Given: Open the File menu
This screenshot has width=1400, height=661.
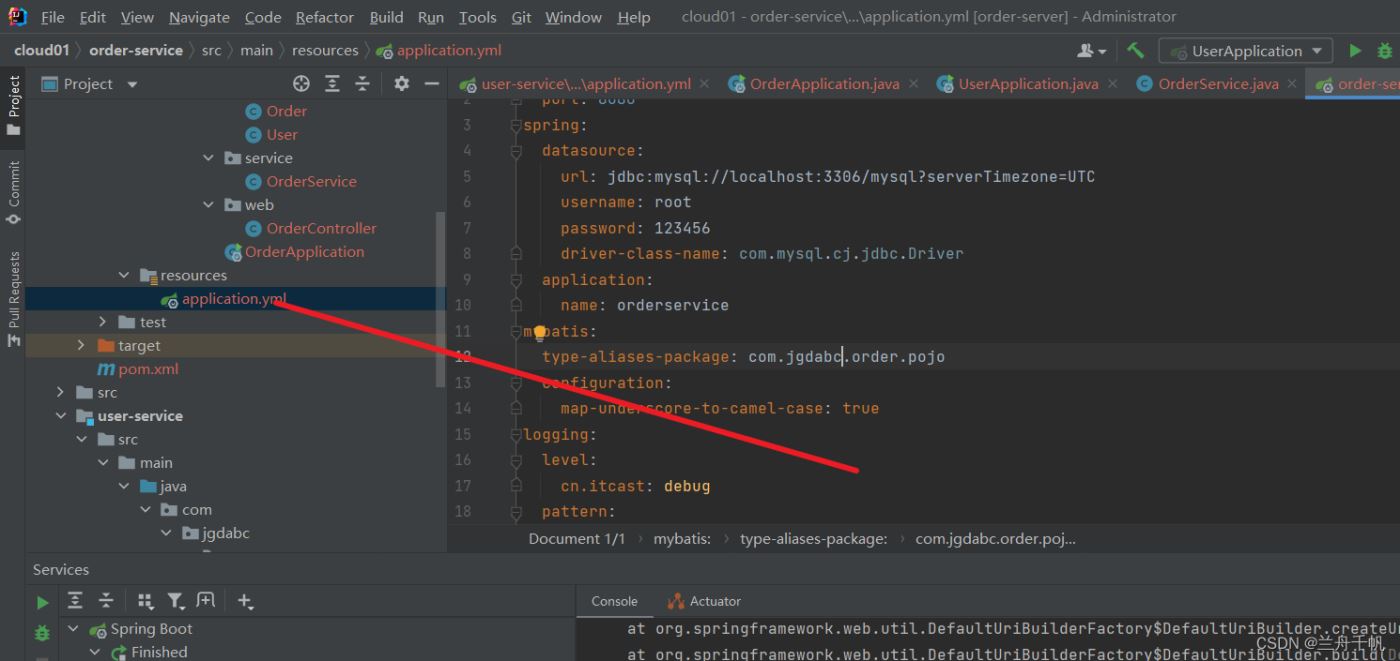Looking at the screenshot, I should click(53, 17).
